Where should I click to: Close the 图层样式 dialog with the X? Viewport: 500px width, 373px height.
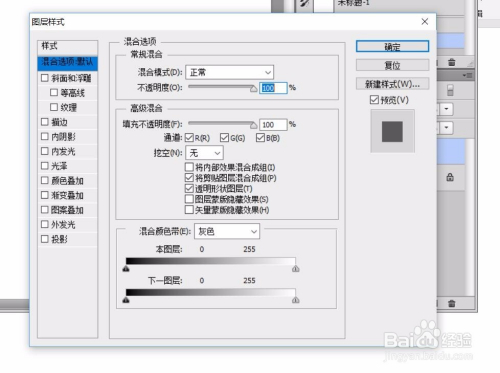[425, 22]
